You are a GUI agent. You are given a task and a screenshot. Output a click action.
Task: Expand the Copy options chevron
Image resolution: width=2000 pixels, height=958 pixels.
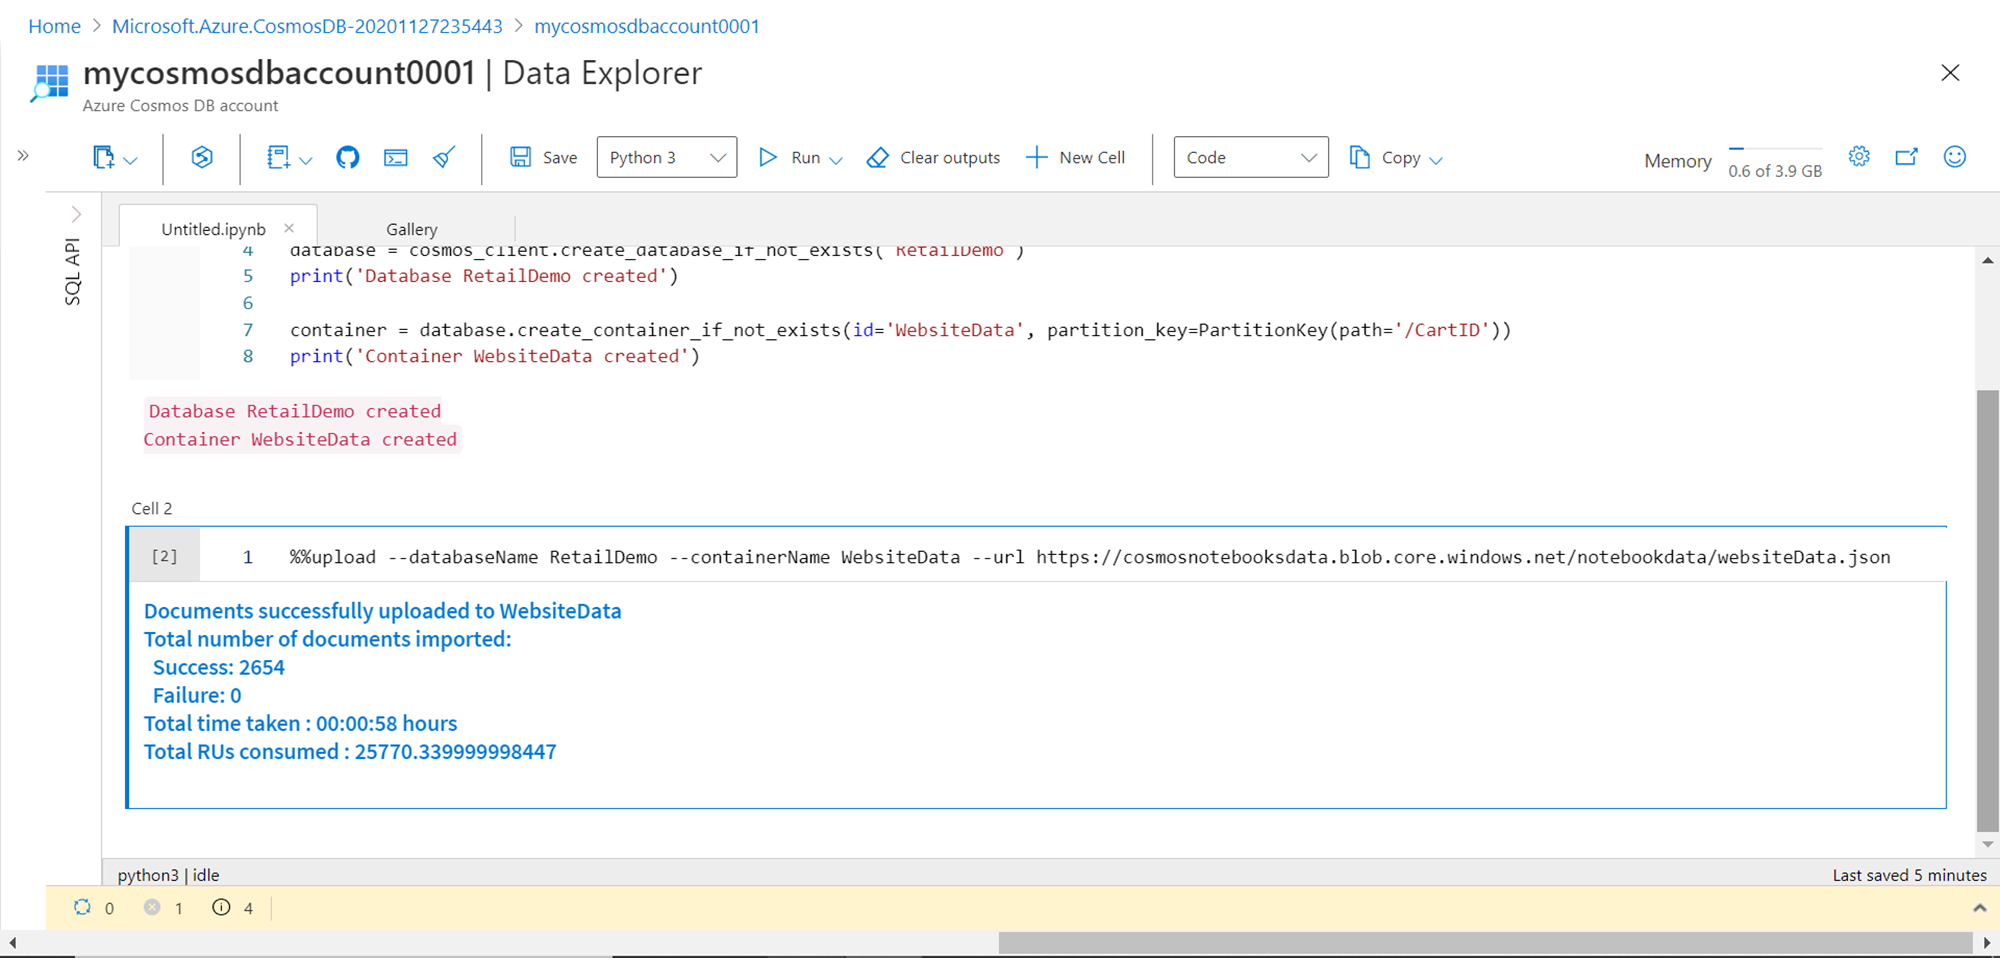[1436, 160]
